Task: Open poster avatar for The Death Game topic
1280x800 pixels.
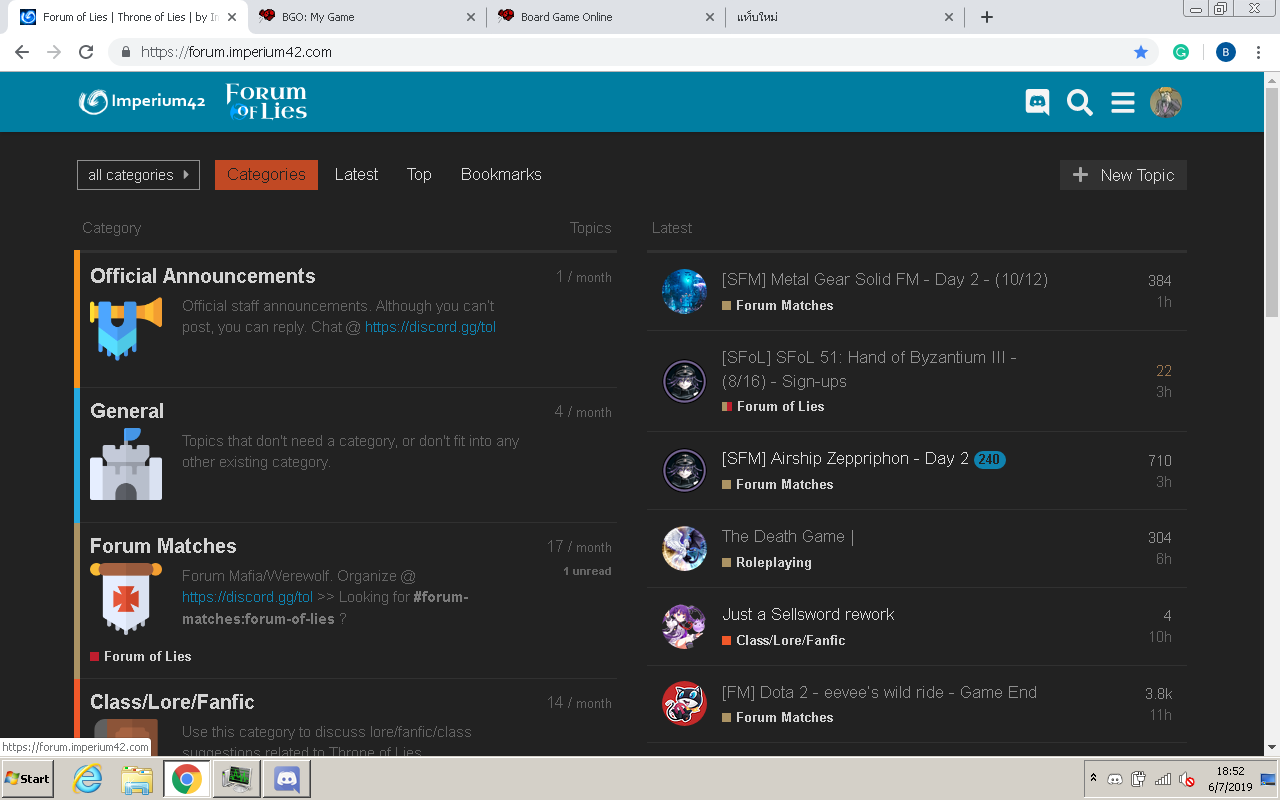Action: tap(685, 548)
